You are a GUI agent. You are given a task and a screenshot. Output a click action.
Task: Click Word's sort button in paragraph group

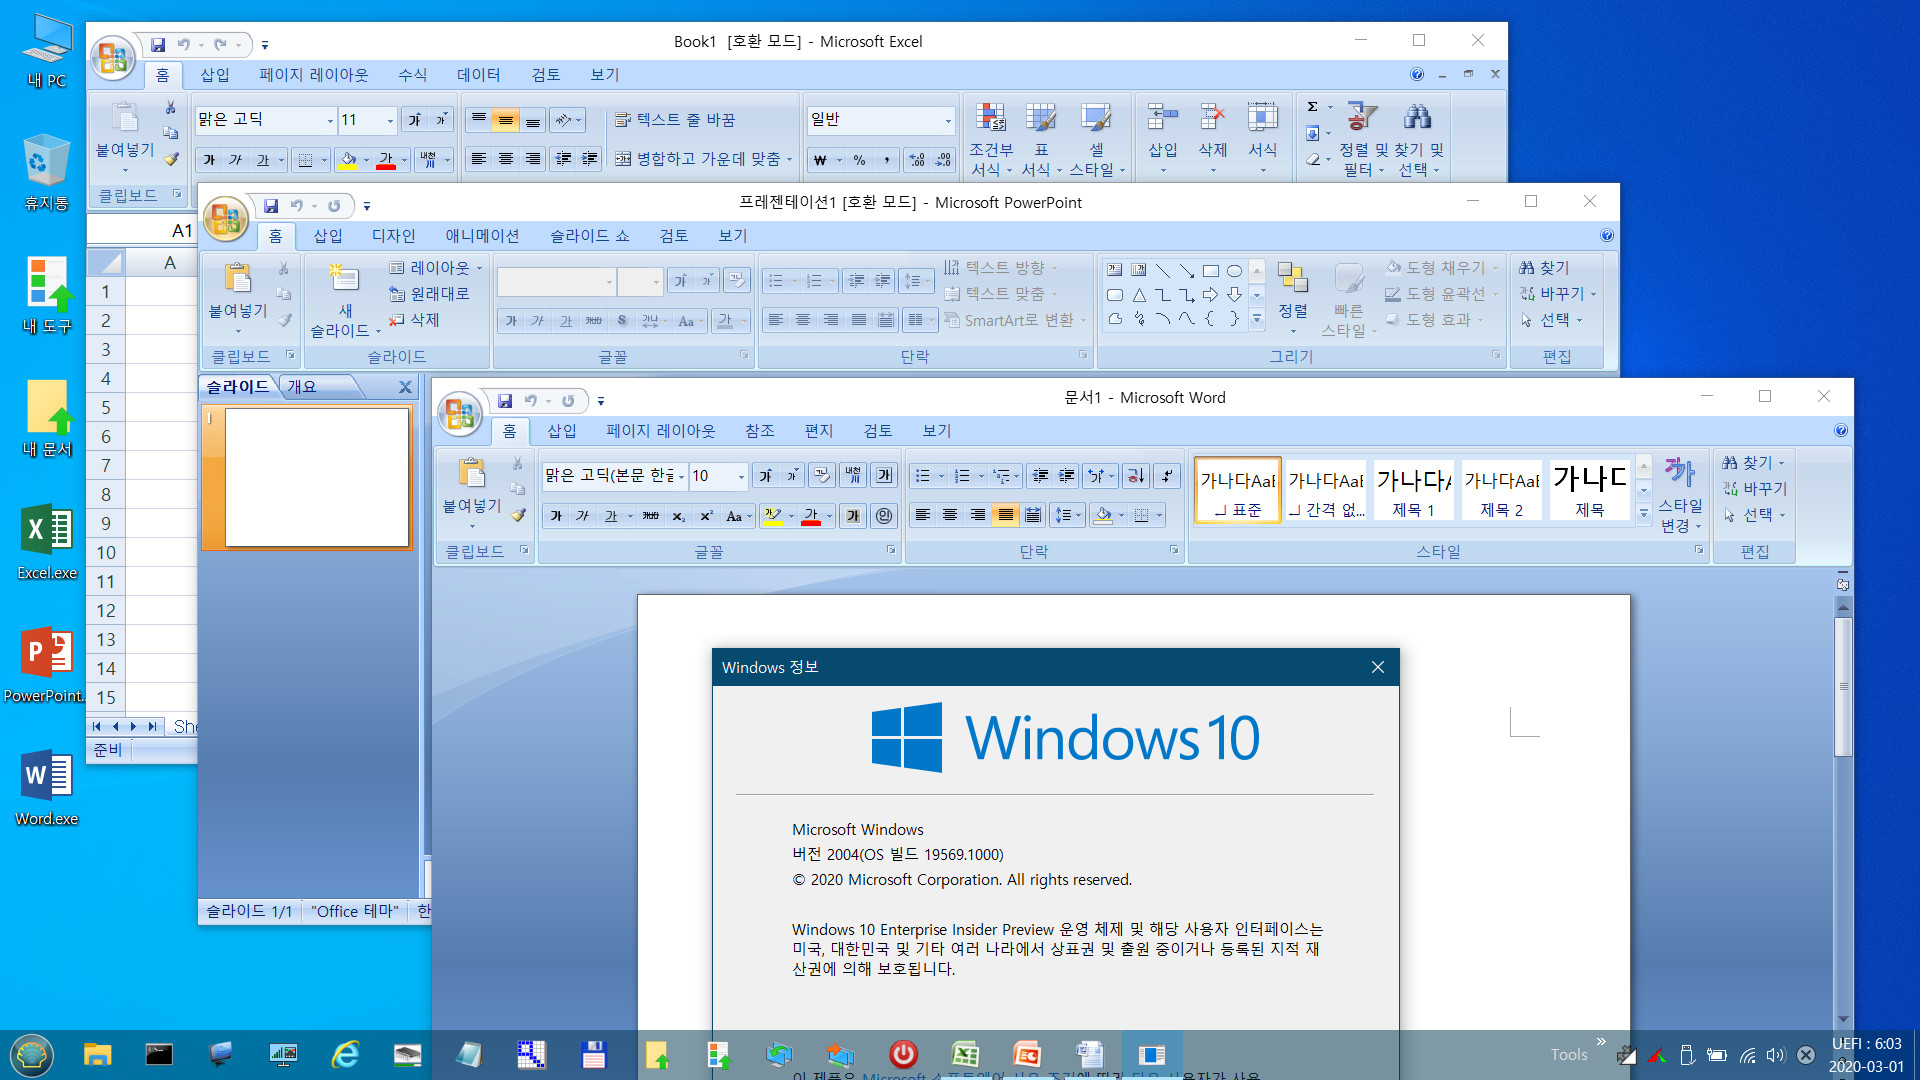click(1135, 476)
